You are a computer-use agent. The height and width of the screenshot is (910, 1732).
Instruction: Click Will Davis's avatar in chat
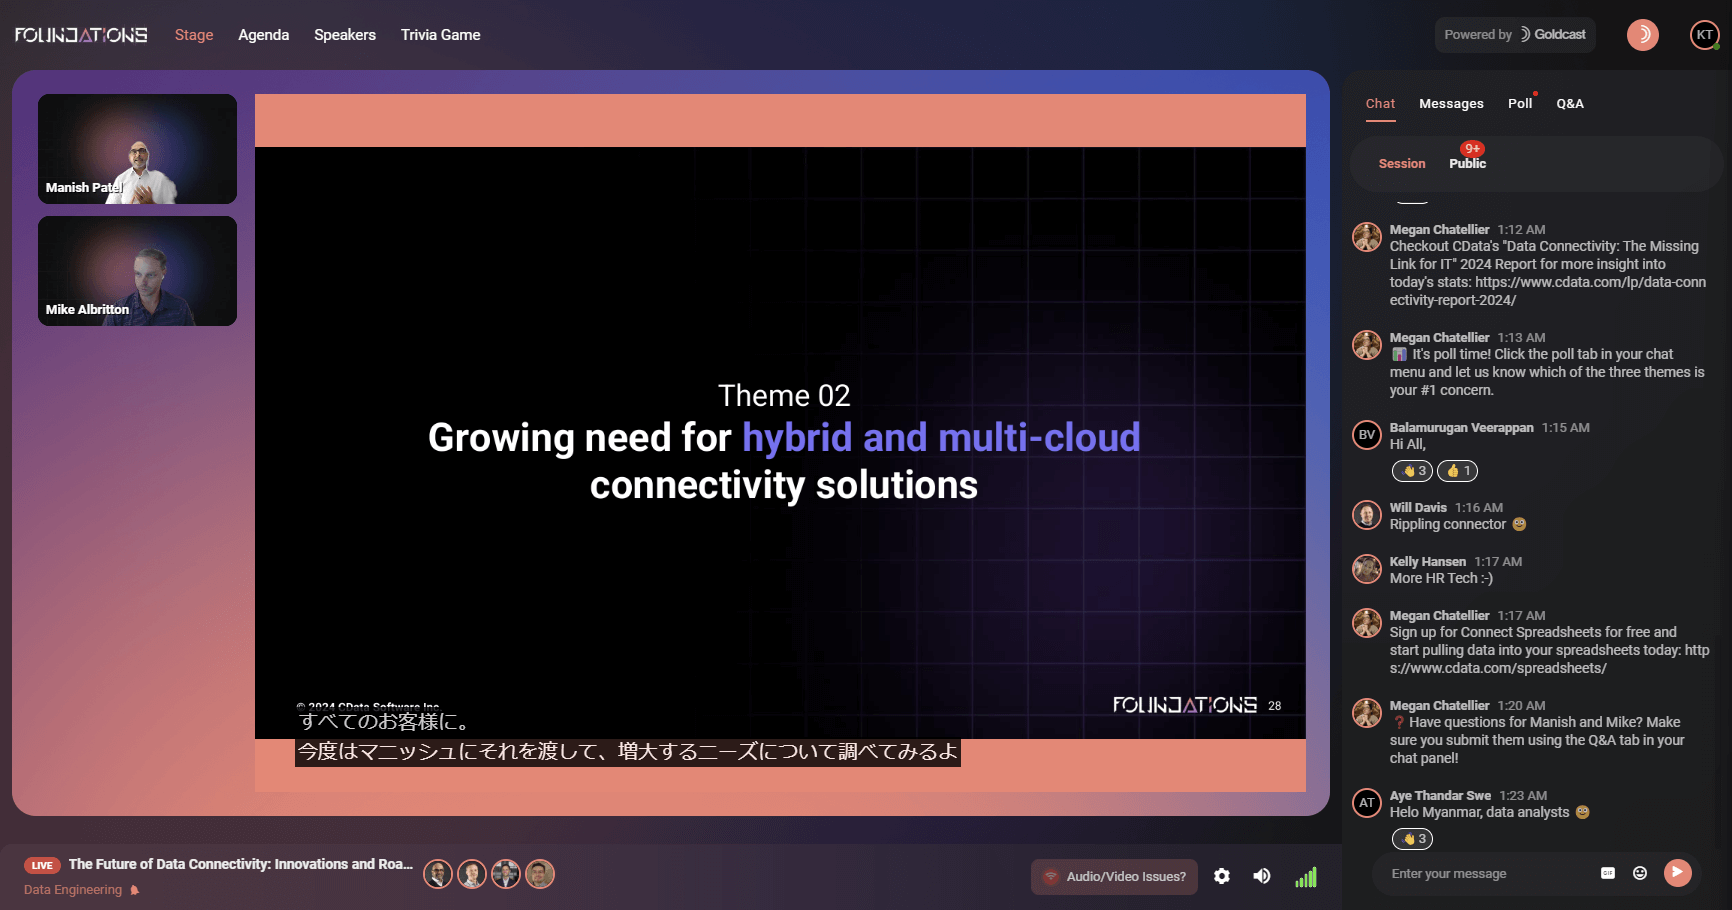(1367, 515)
